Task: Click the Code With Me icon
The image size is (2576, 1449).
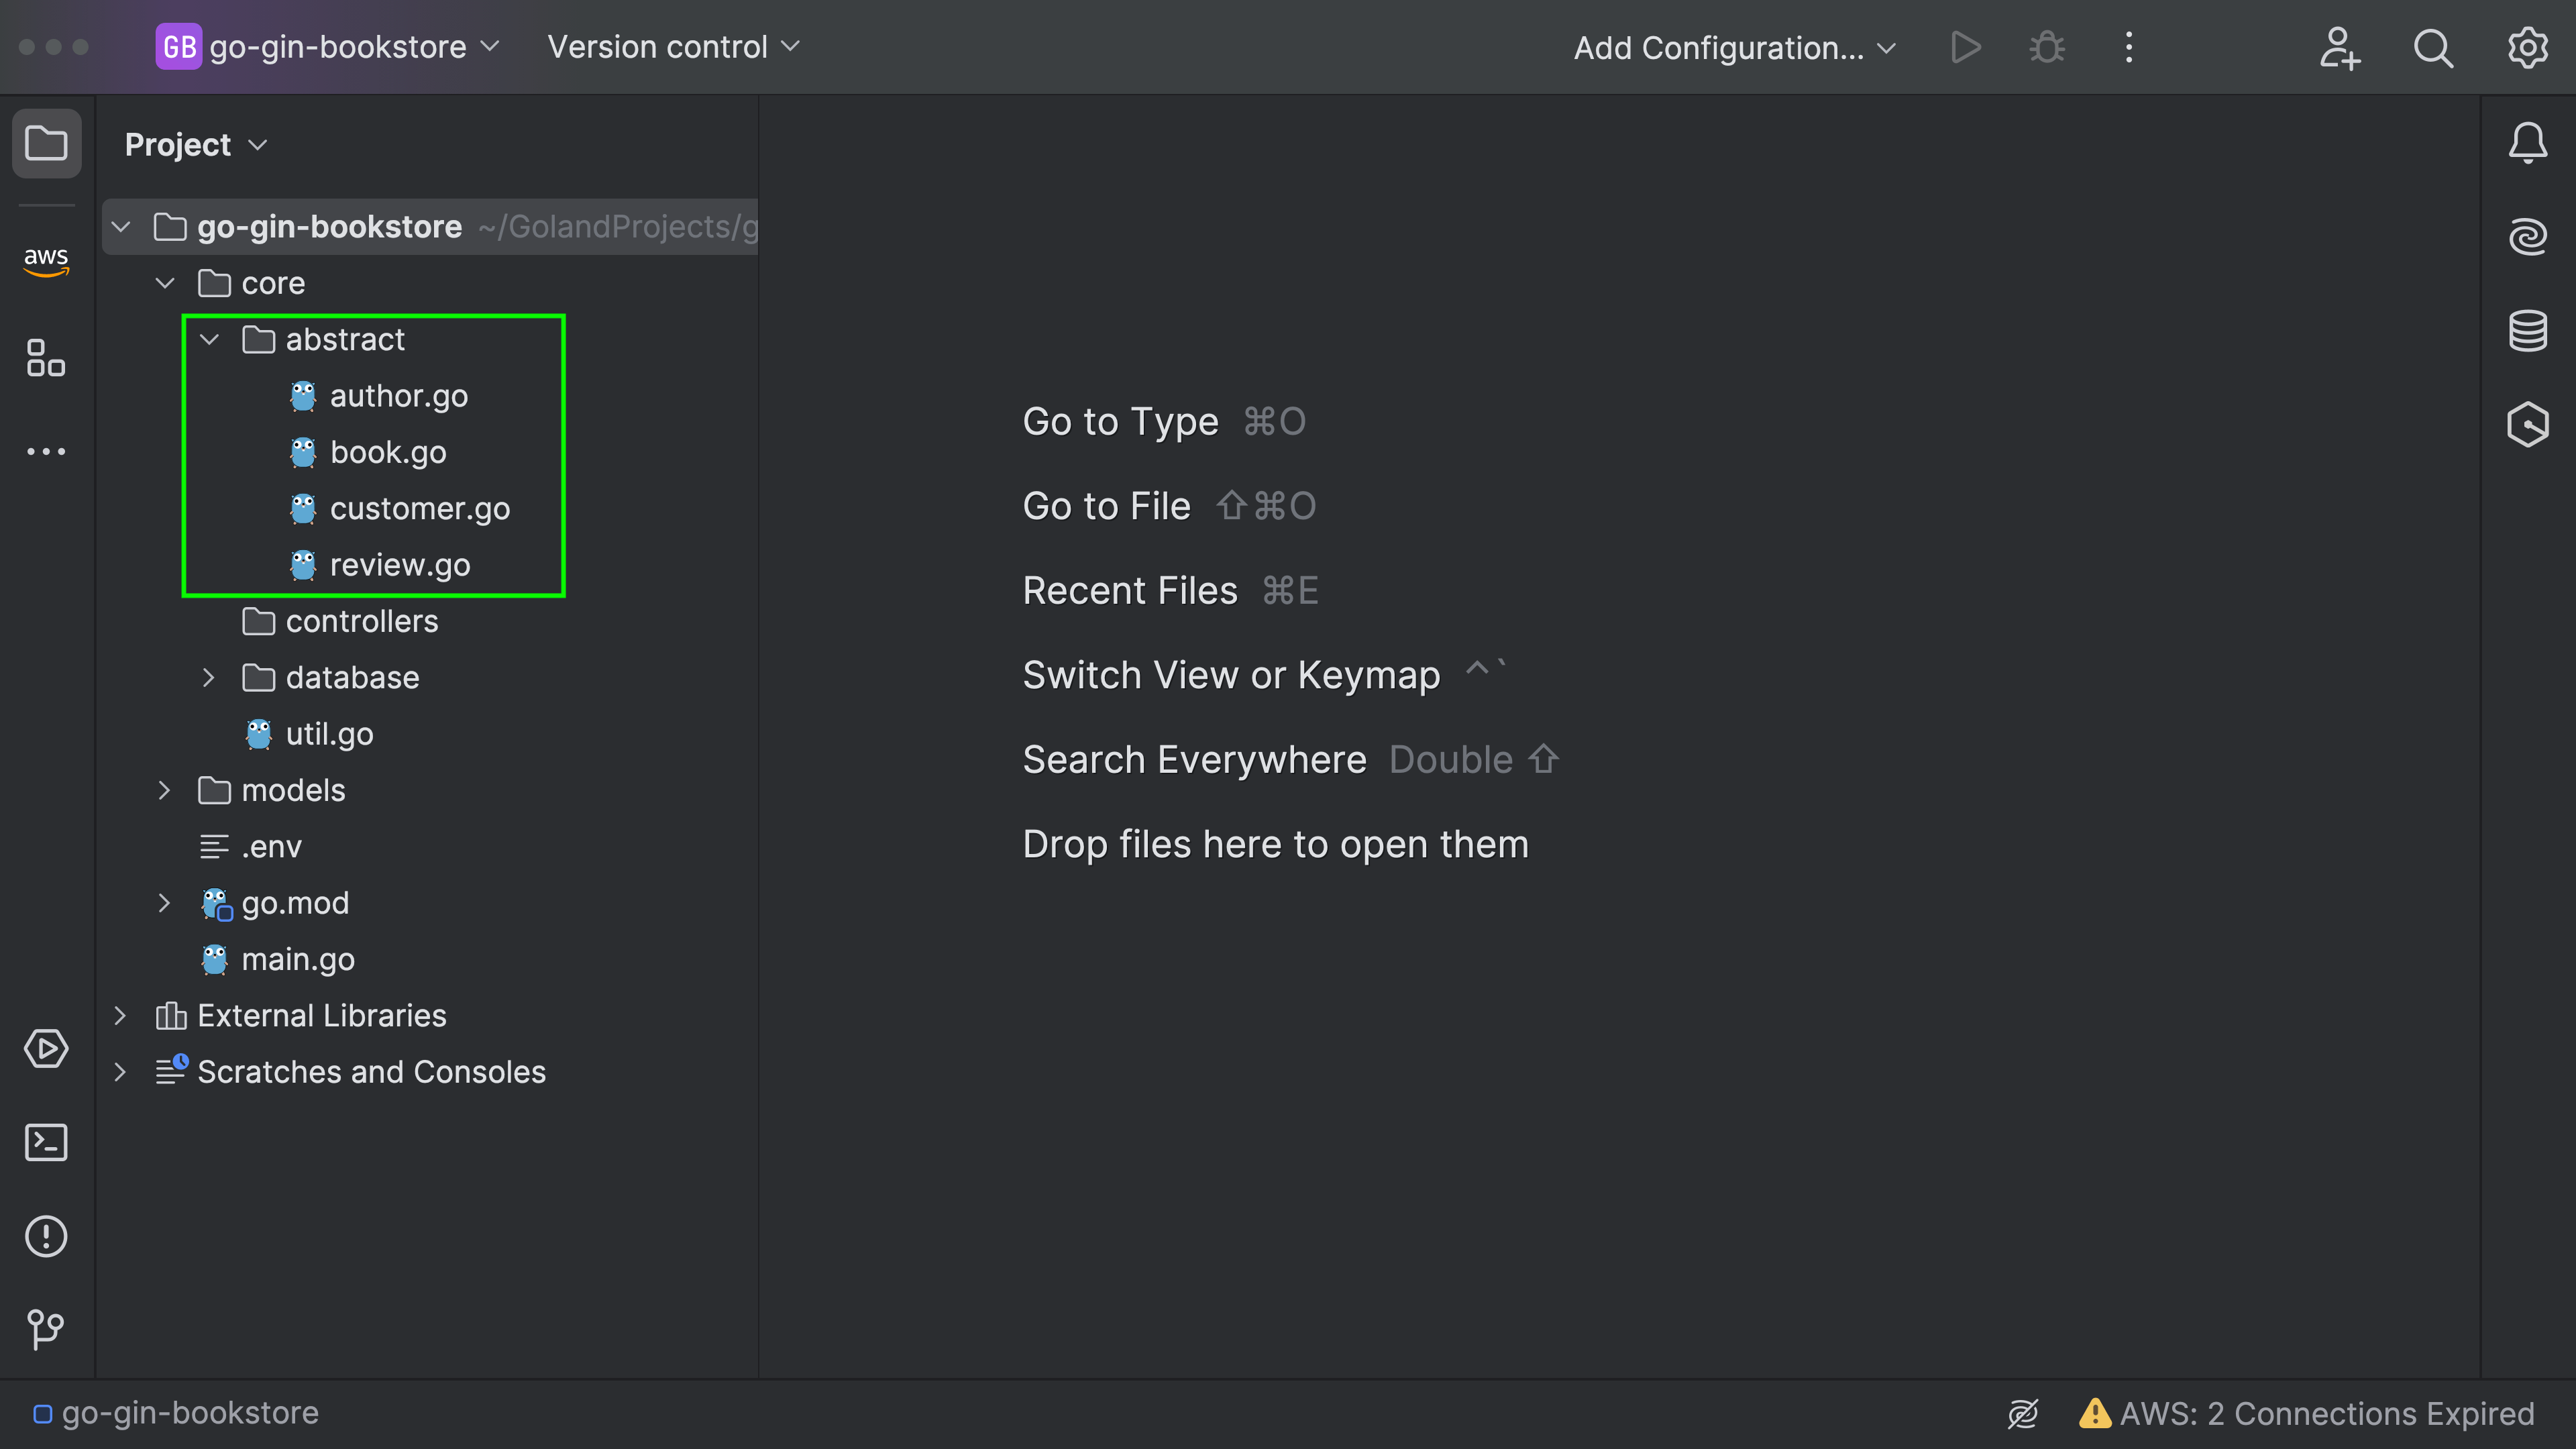Action: click(x=2339, y=47)
